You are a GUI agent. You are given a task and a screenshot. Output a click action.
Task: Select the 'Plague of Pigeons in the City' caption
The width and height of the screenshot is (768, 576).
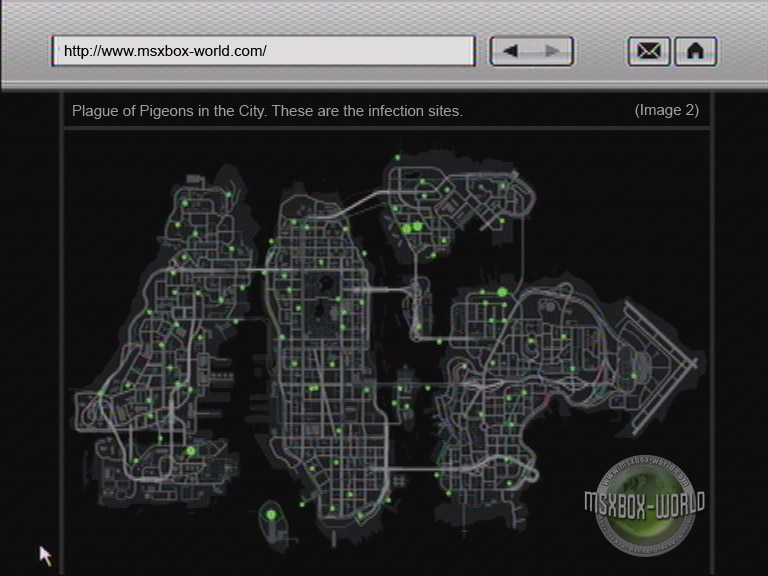pyautogui.click(x=267, y=111)
